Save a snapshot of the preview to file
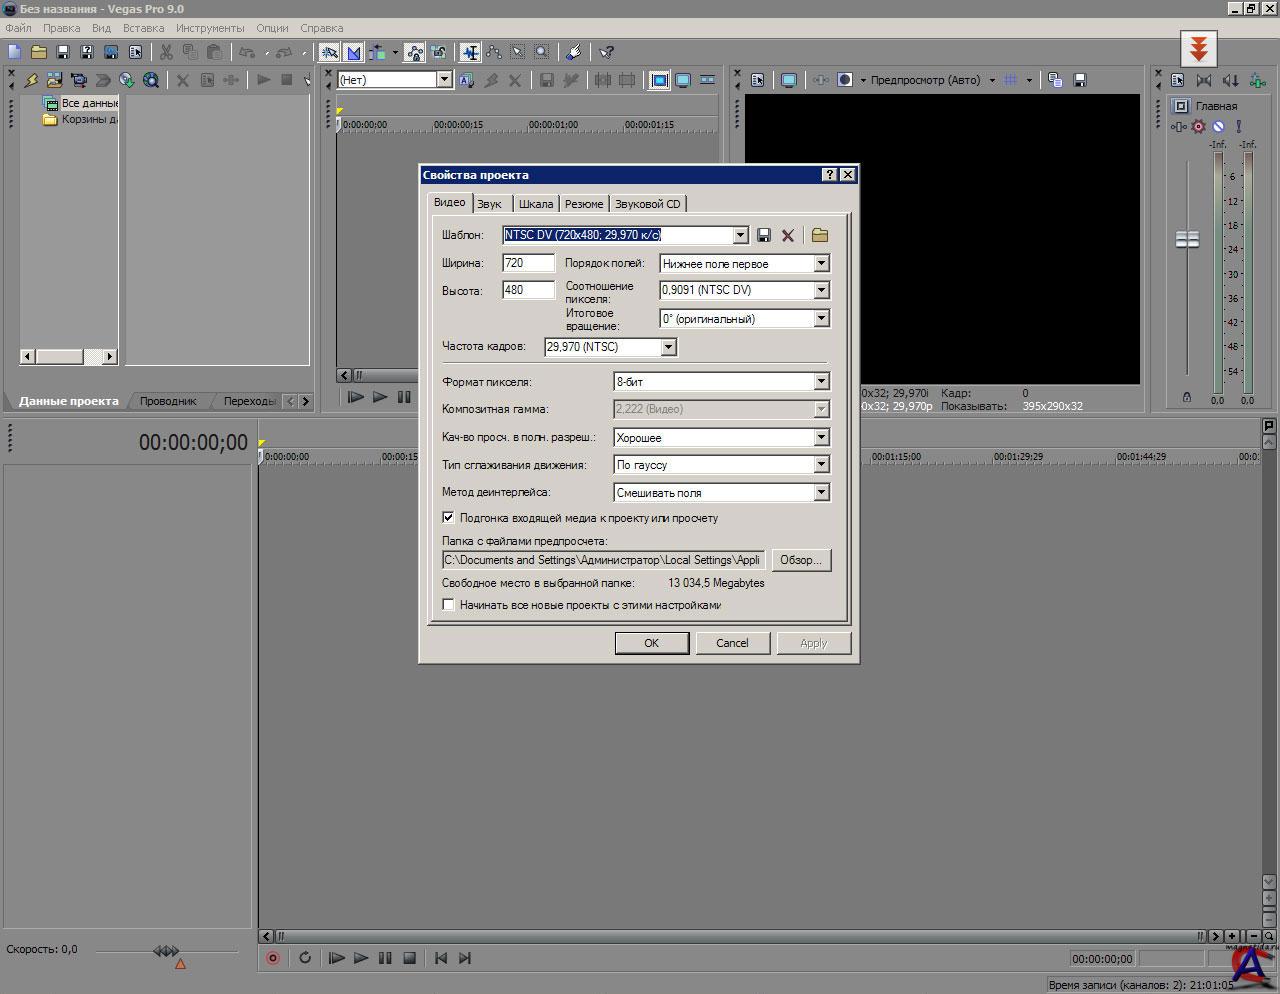Image resolution: width=1280 pixels, height=994 pixels. (1080, 80)
